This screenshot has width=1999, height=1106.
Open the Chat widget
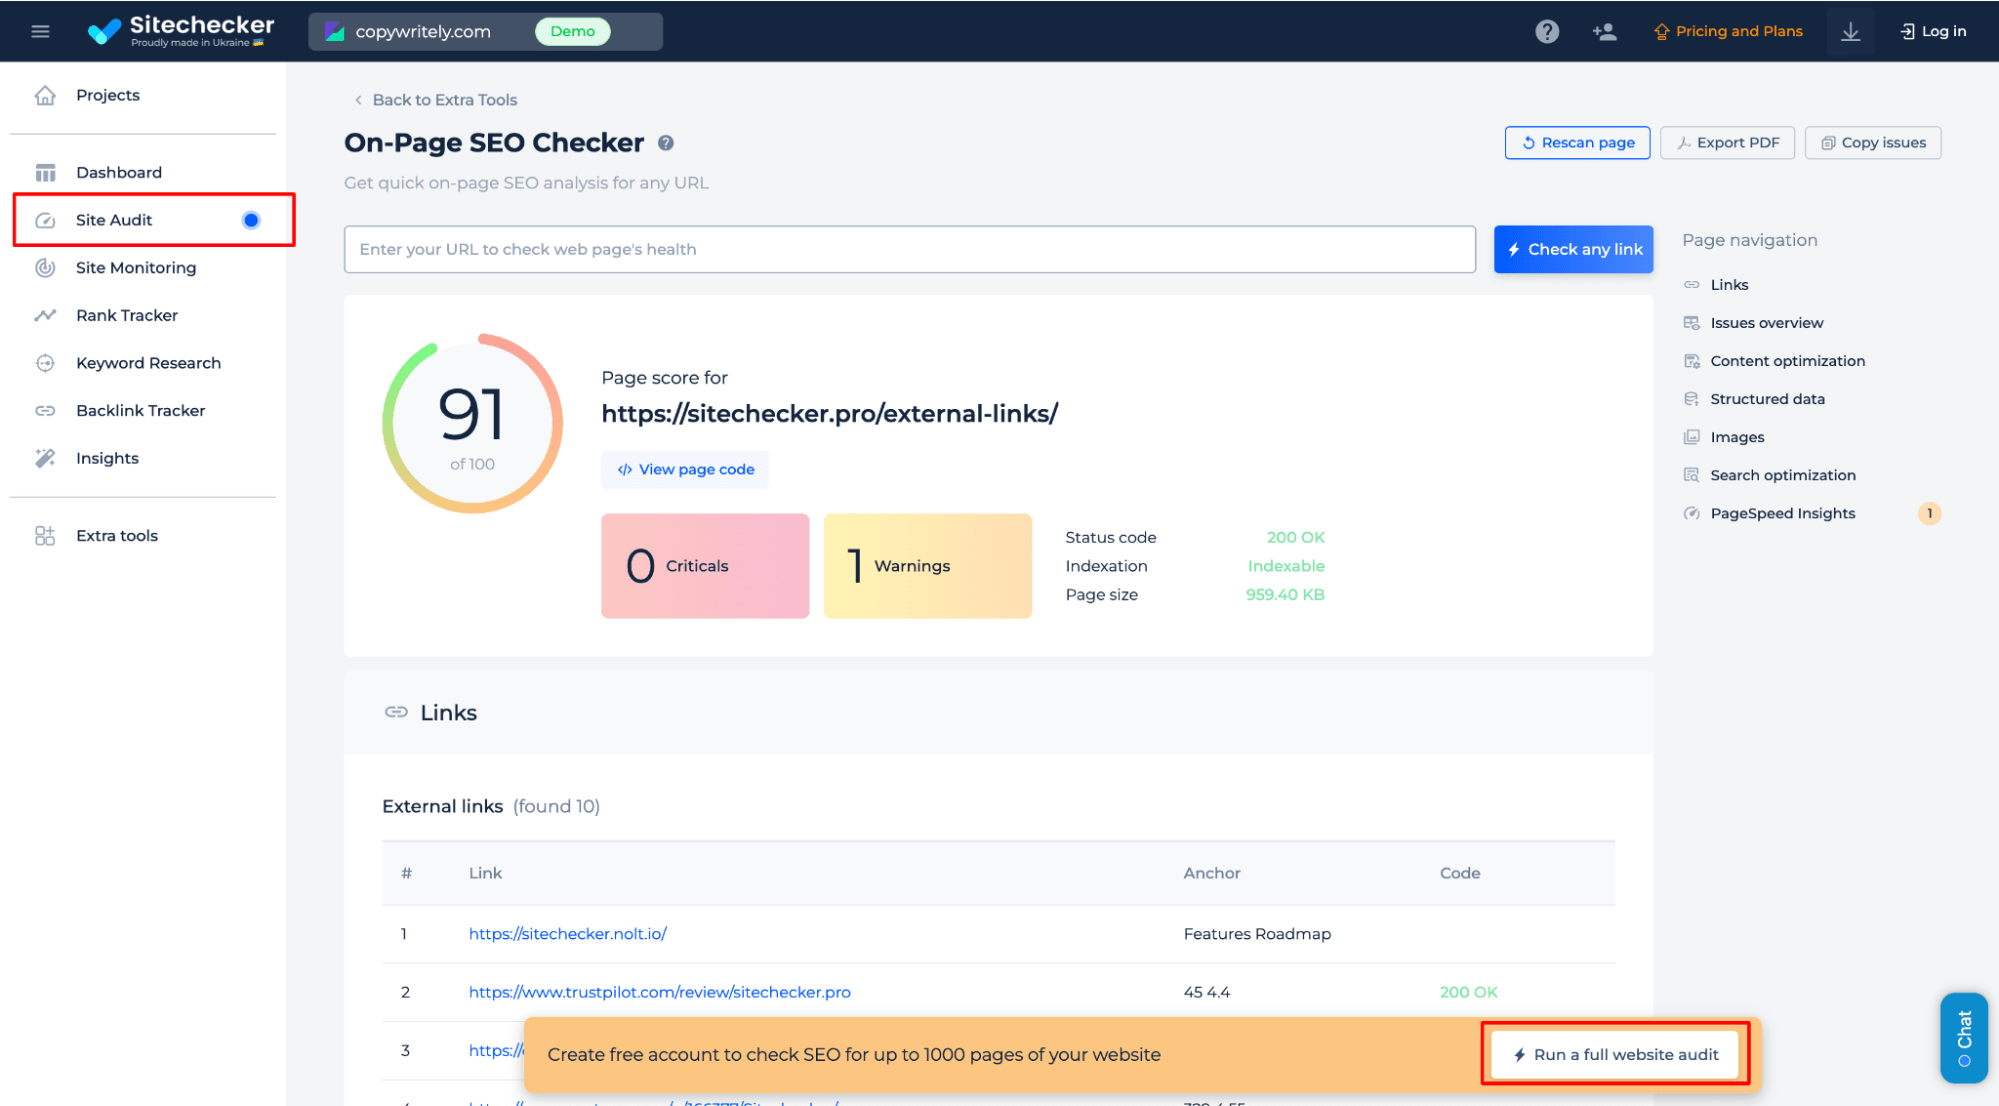[x=1963, y=1038]
